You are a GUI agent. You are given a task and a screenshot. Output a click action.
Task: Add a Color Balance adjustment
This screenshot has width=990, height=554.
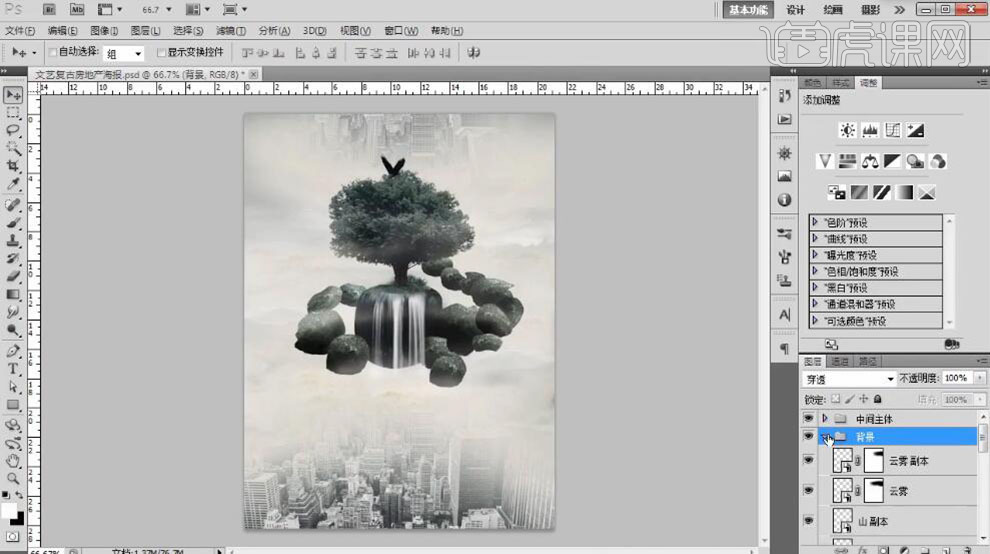(870, 161)
